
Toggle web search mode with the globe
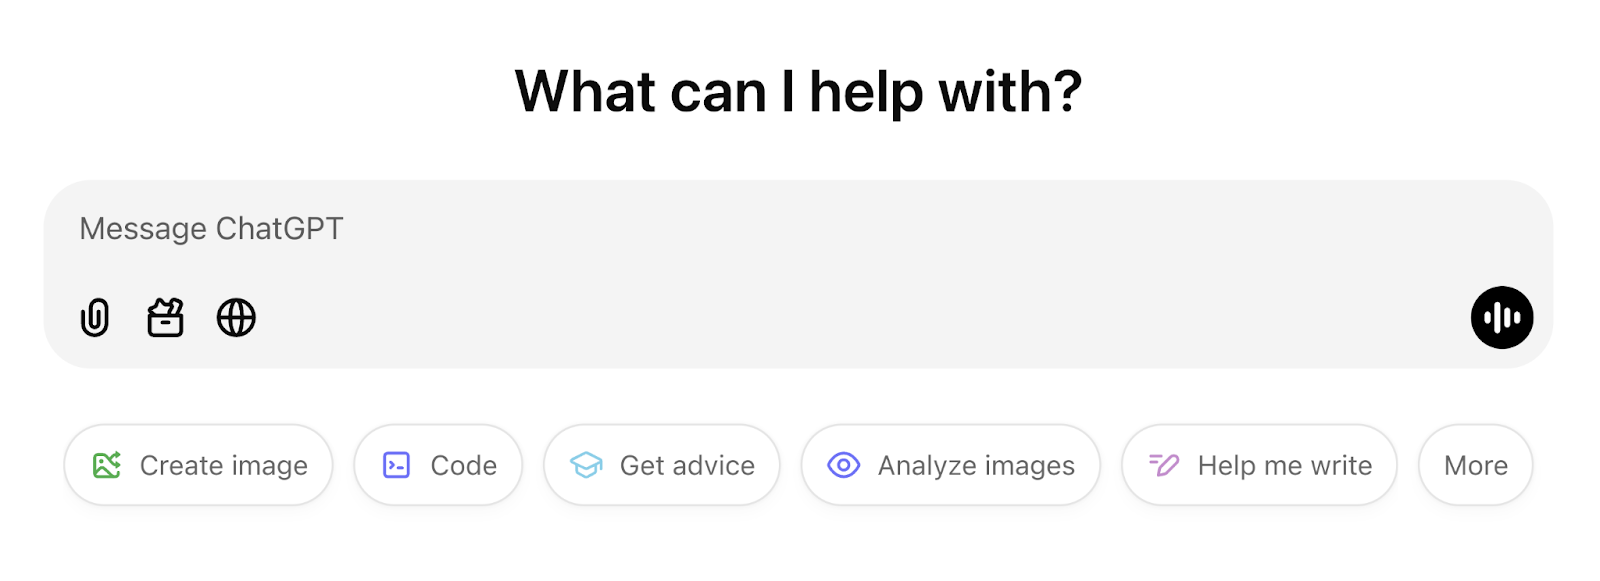pos(235,318)
